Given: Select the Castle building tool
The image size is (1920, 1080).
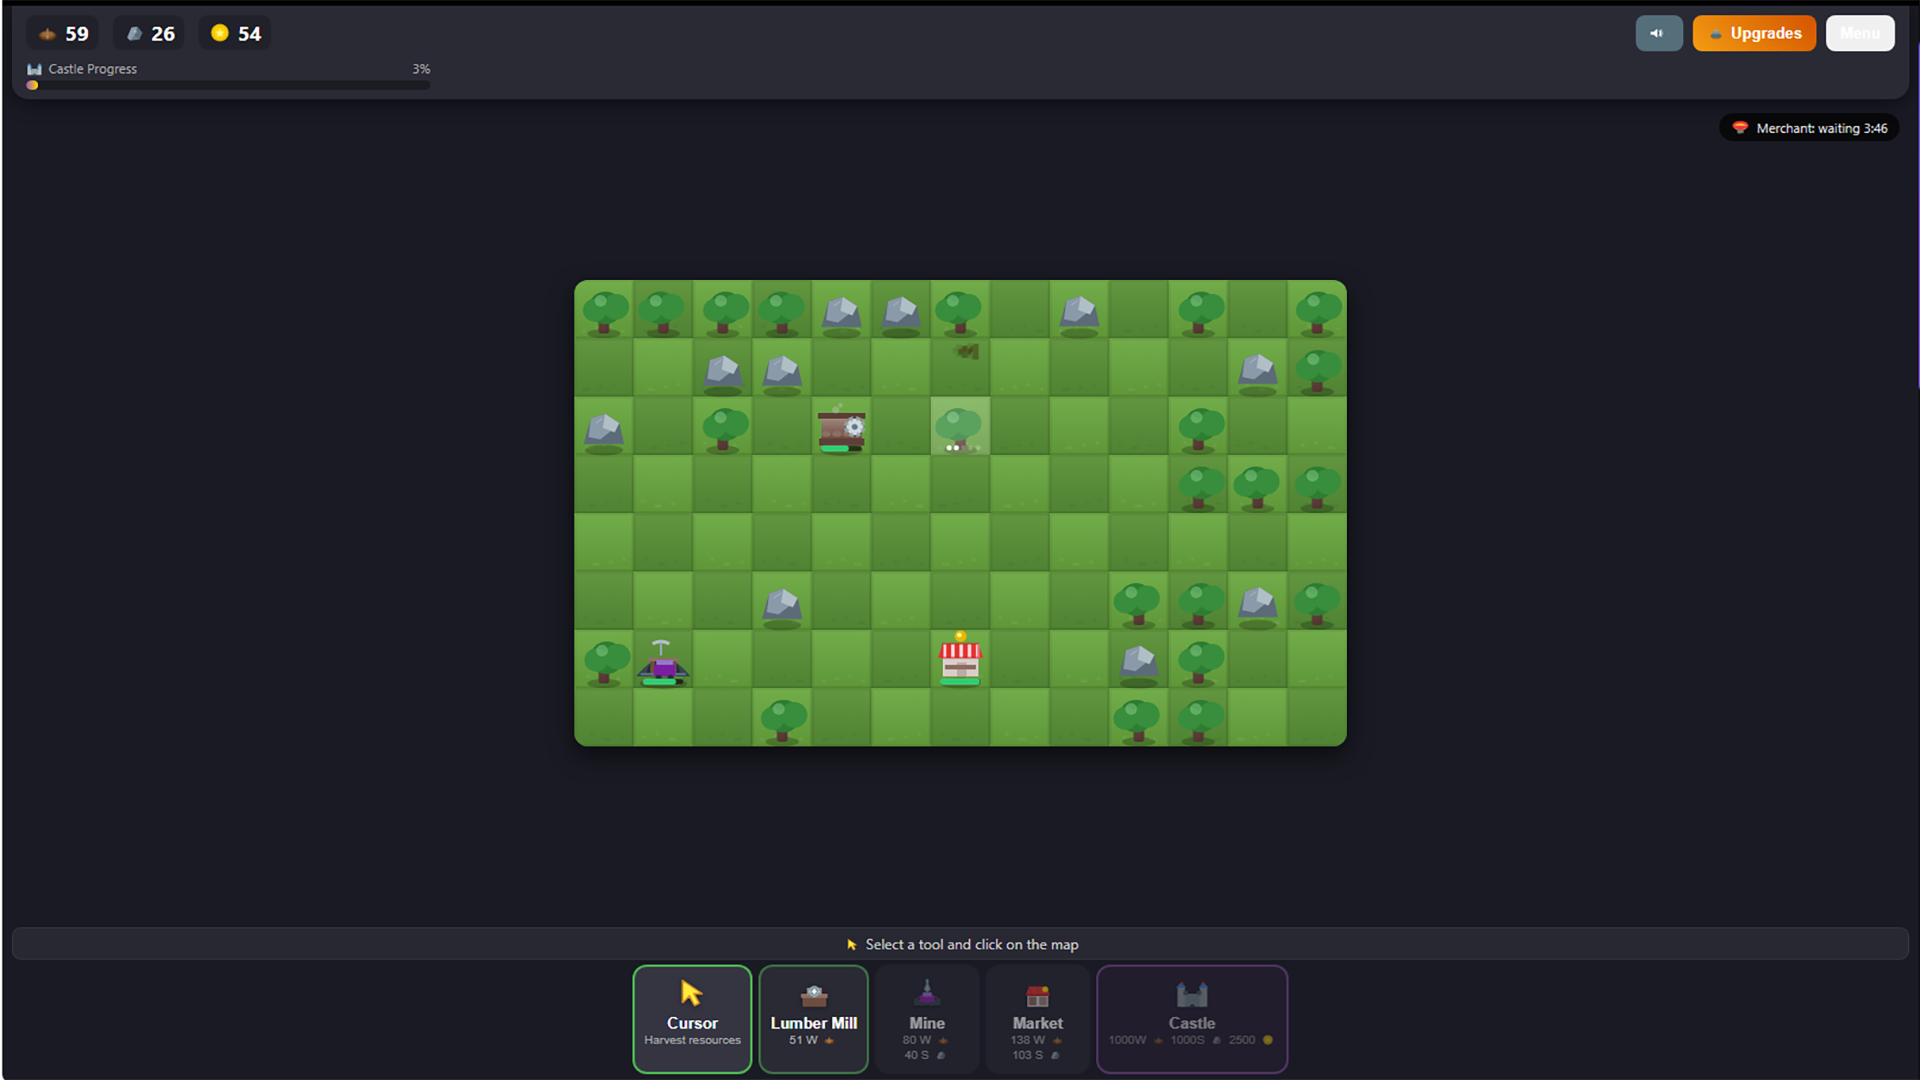Looking at the screenshot, I should pos(1191,1018).
